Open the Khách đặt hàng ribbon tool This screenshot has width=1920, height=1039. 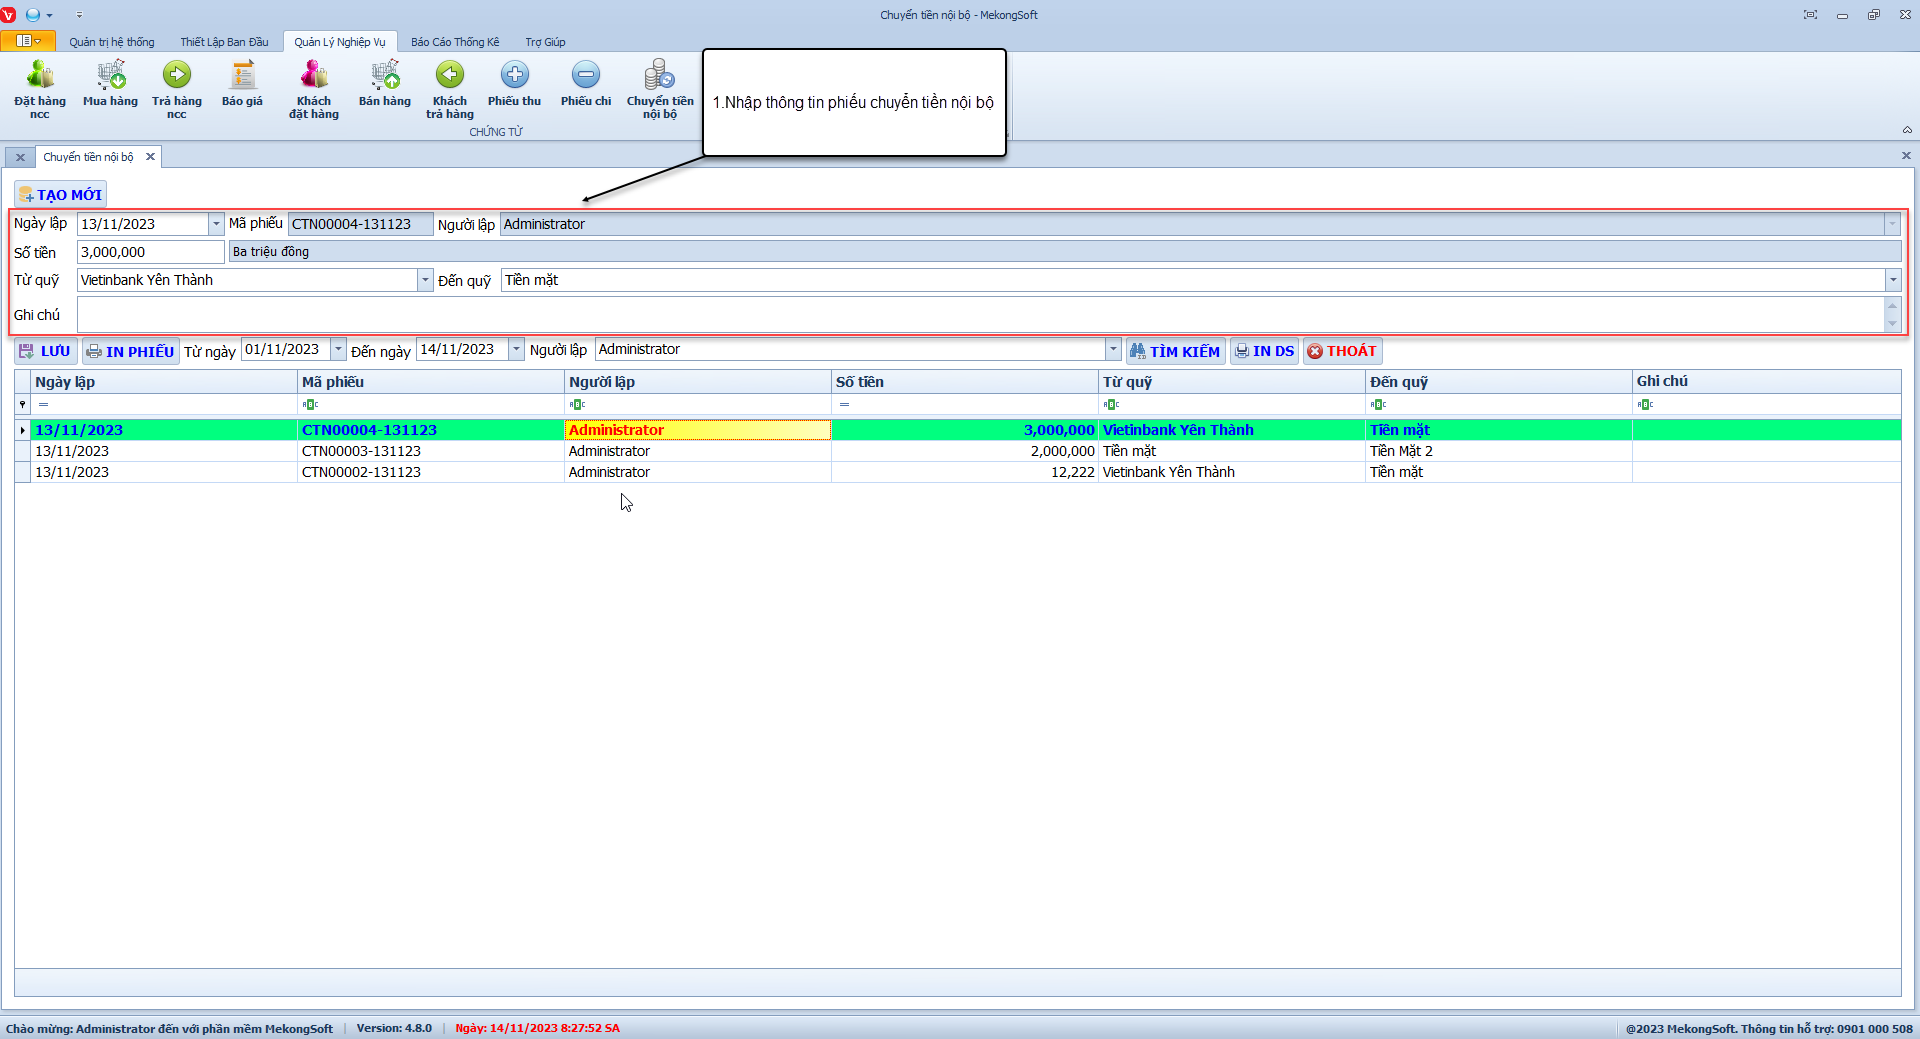[314, 89]
